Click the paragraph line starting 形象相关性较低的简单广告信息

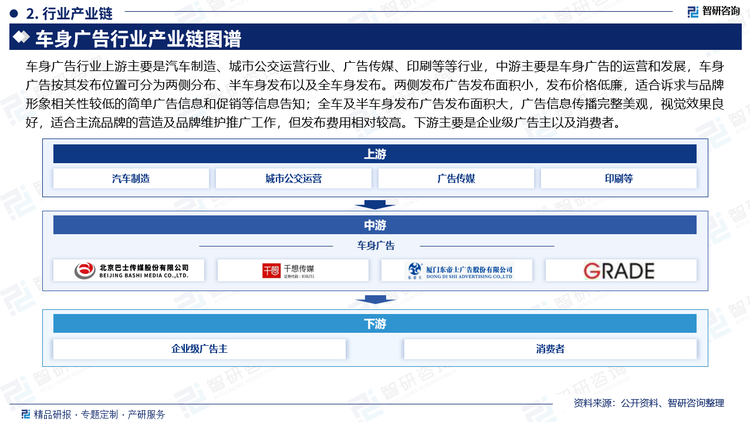(375, 104)
